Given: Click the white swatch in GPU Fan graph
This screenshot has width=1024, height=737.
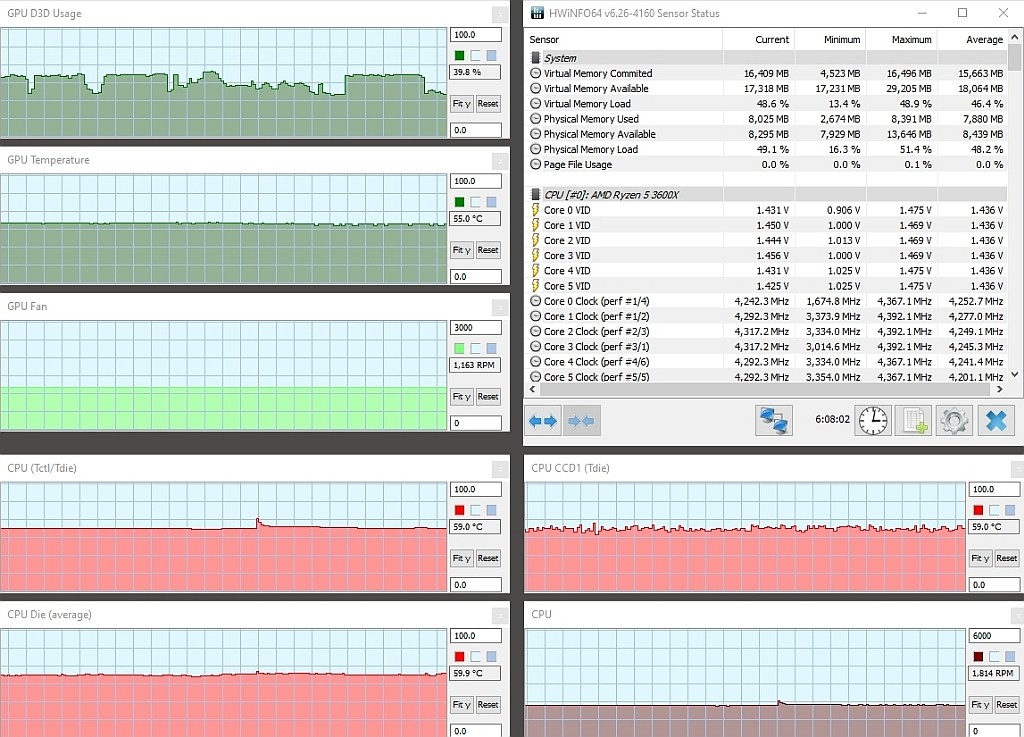Looking at the screenshot, I should pyautogui.click(x=475, y=349).
